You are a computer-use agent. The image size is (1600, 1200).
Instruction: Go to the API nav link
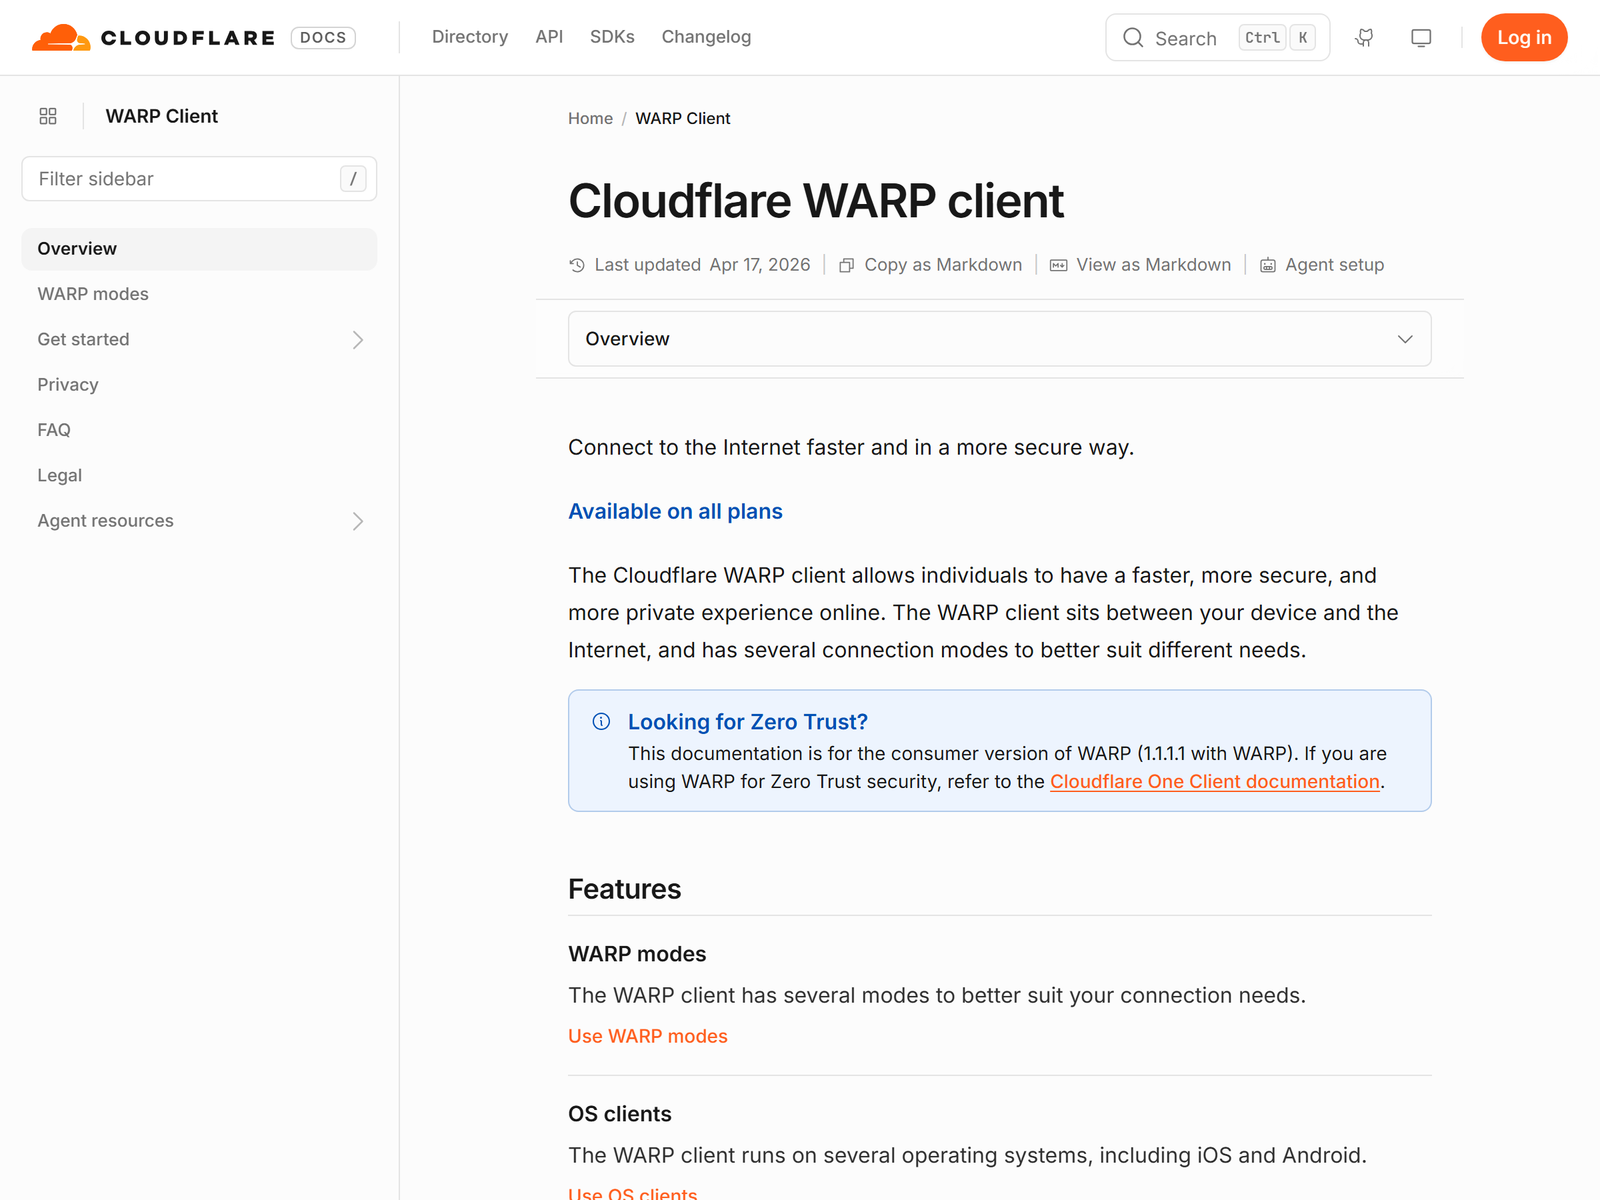[549, 37]
